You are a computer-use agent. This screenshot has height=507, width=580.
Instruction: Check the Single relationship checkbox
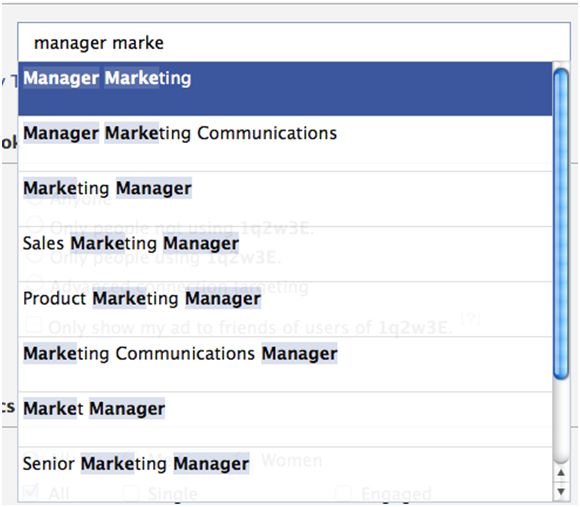tap(130, 492)
